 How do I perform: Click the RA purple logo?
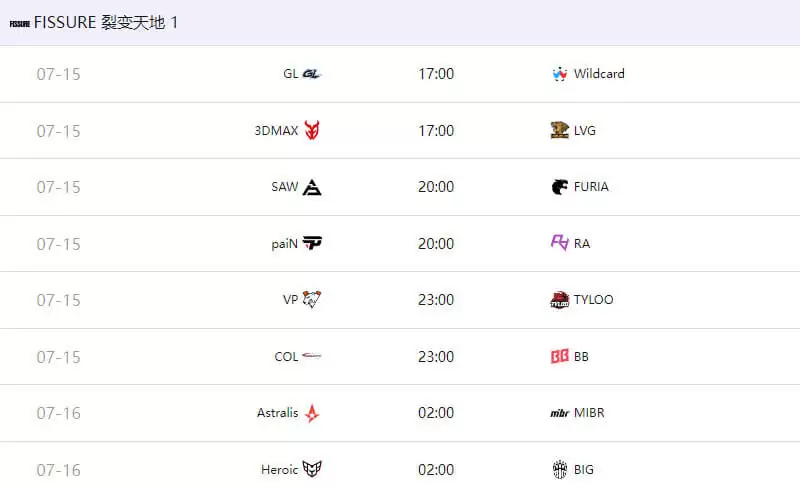click(560, 243)
